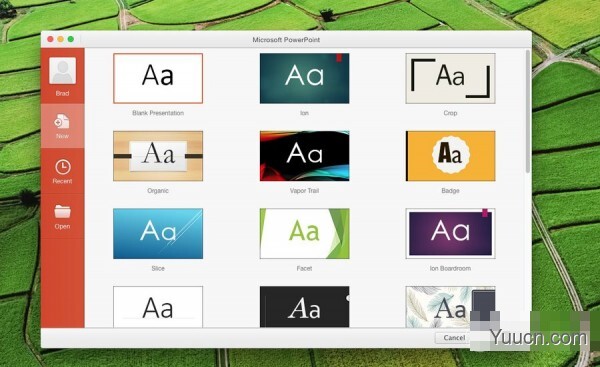Select the Ion Boardroom template thumbnail

450,233
